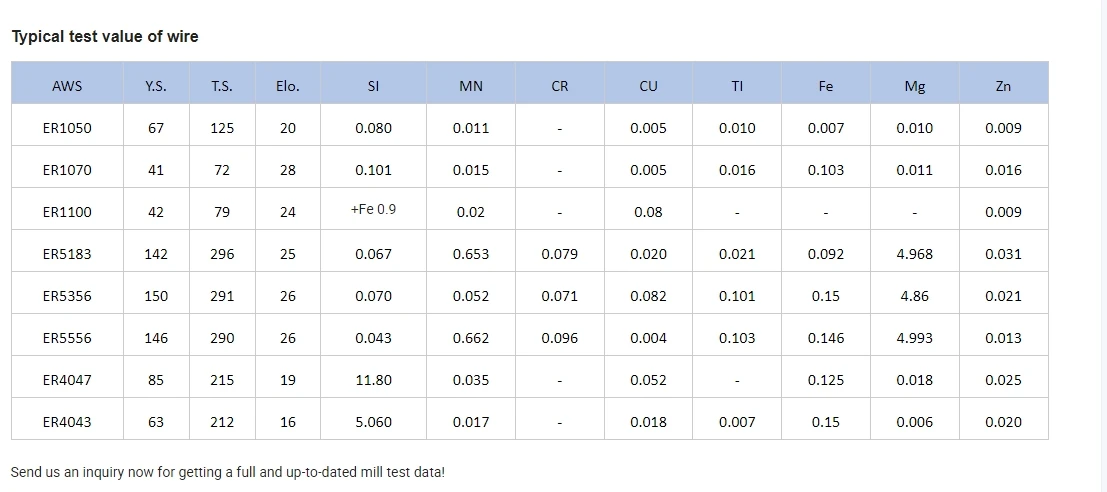Click the 'Send us an inquiry' text
This screenshot has width=1107, height=492.
pos(227,471)
